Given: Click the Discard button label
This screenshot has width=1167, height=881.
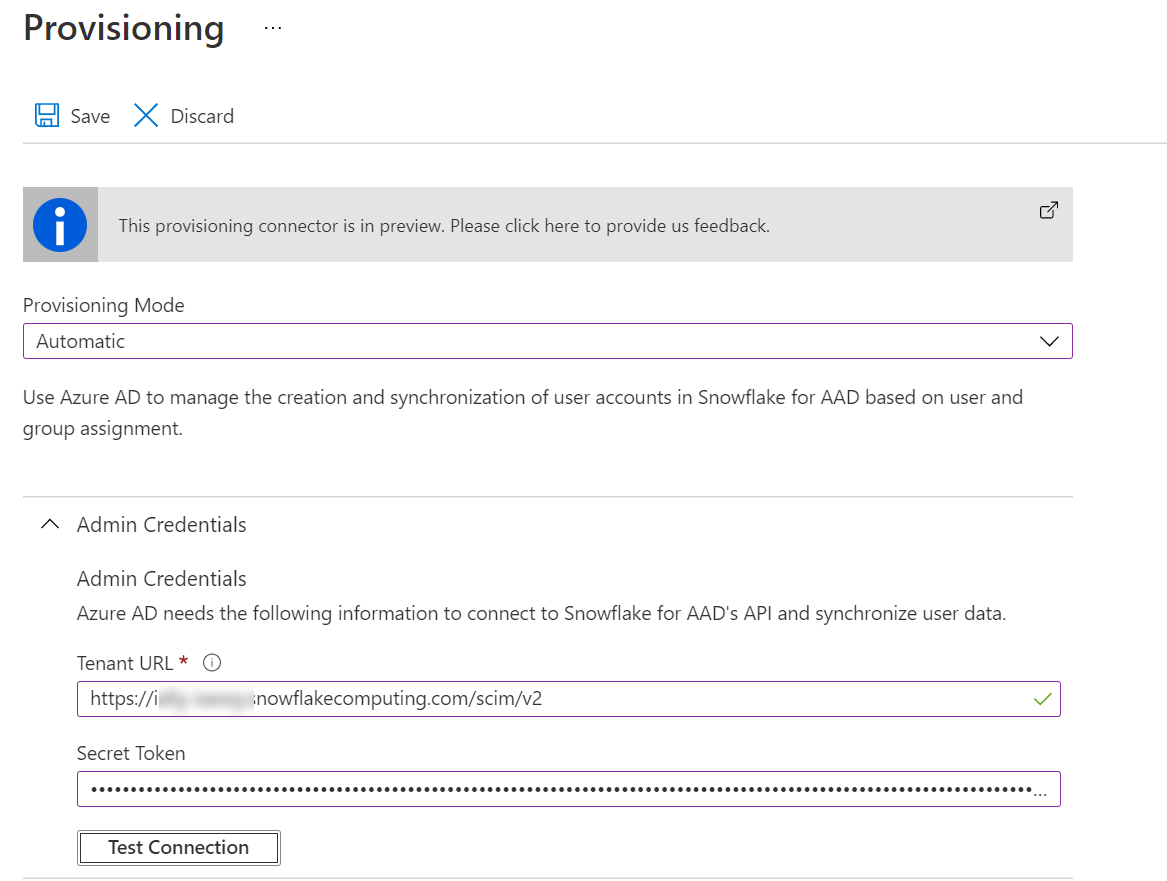Looking at the screenshot, I should click(x=202, y=116).
